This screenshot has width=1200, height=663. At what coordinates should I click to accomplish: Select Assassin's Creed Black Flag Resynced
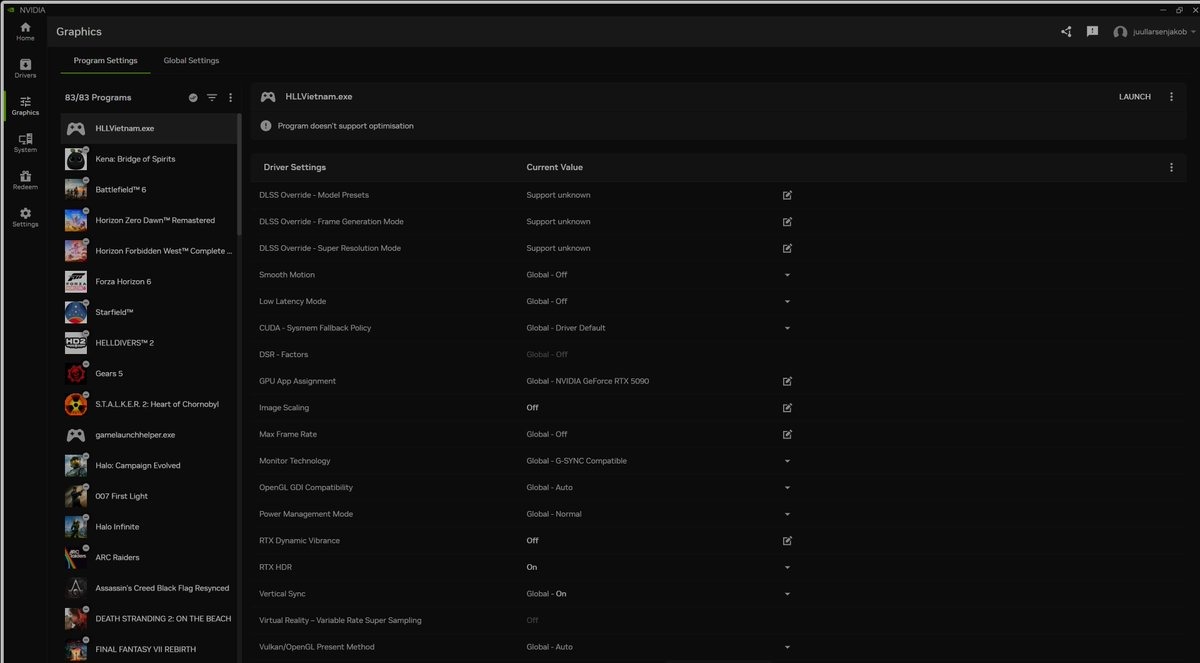[x=148, y=588]
